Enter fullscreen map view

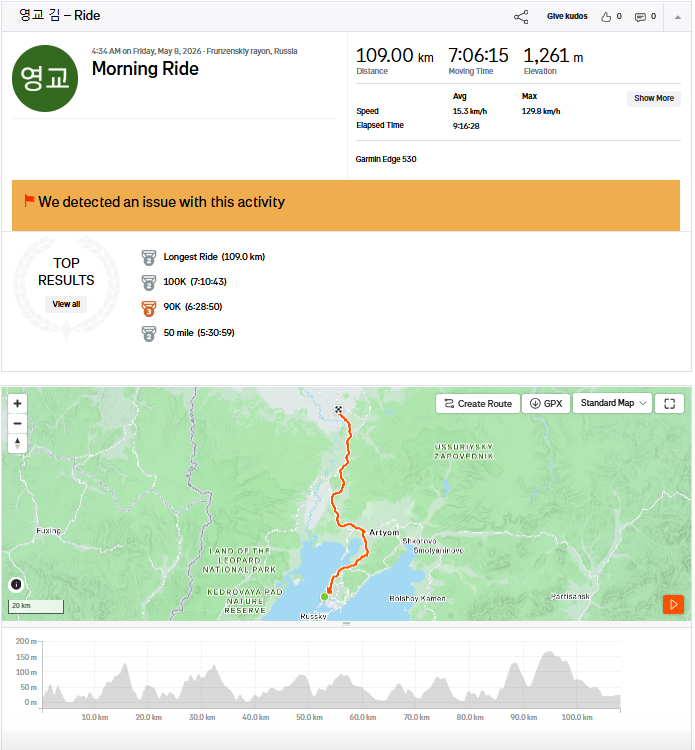coord(669,404)
